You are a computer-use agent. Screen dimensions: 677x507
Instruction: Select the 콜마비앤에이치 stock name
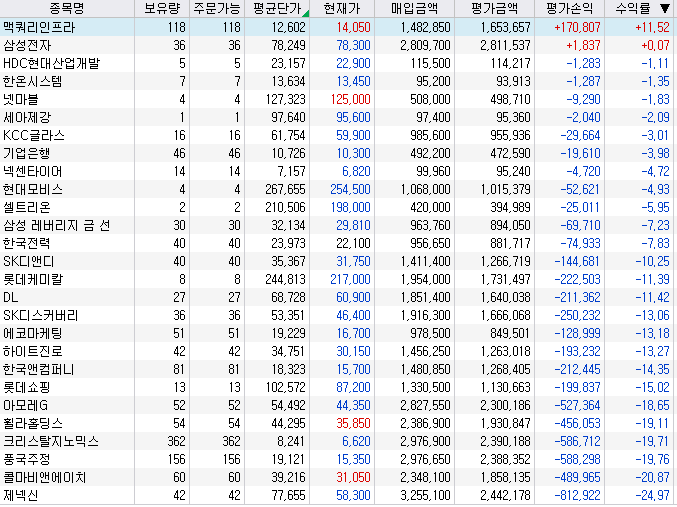tap(44, 478)
